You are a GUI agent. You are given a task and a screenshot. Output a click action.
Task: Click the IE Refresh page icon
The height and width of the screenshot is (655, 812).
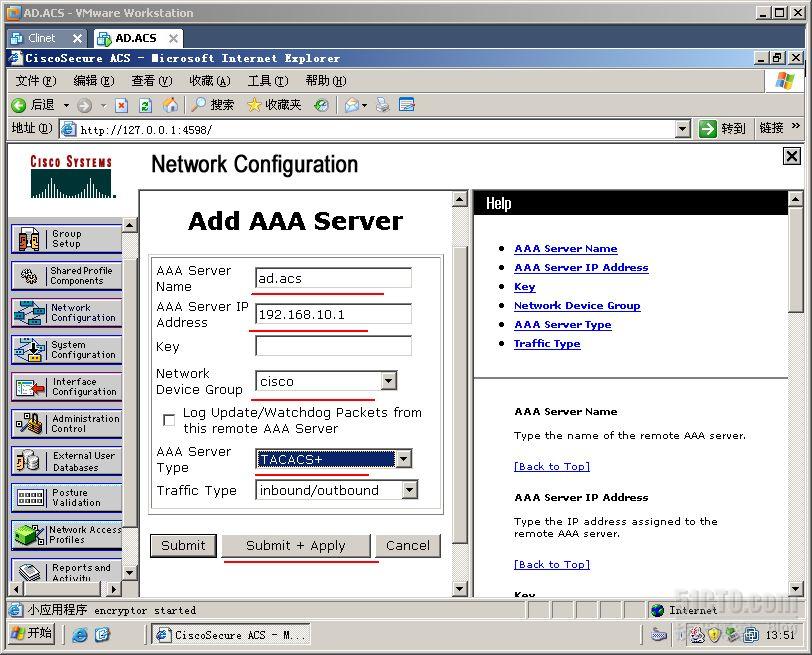click(x=146, y=106)
